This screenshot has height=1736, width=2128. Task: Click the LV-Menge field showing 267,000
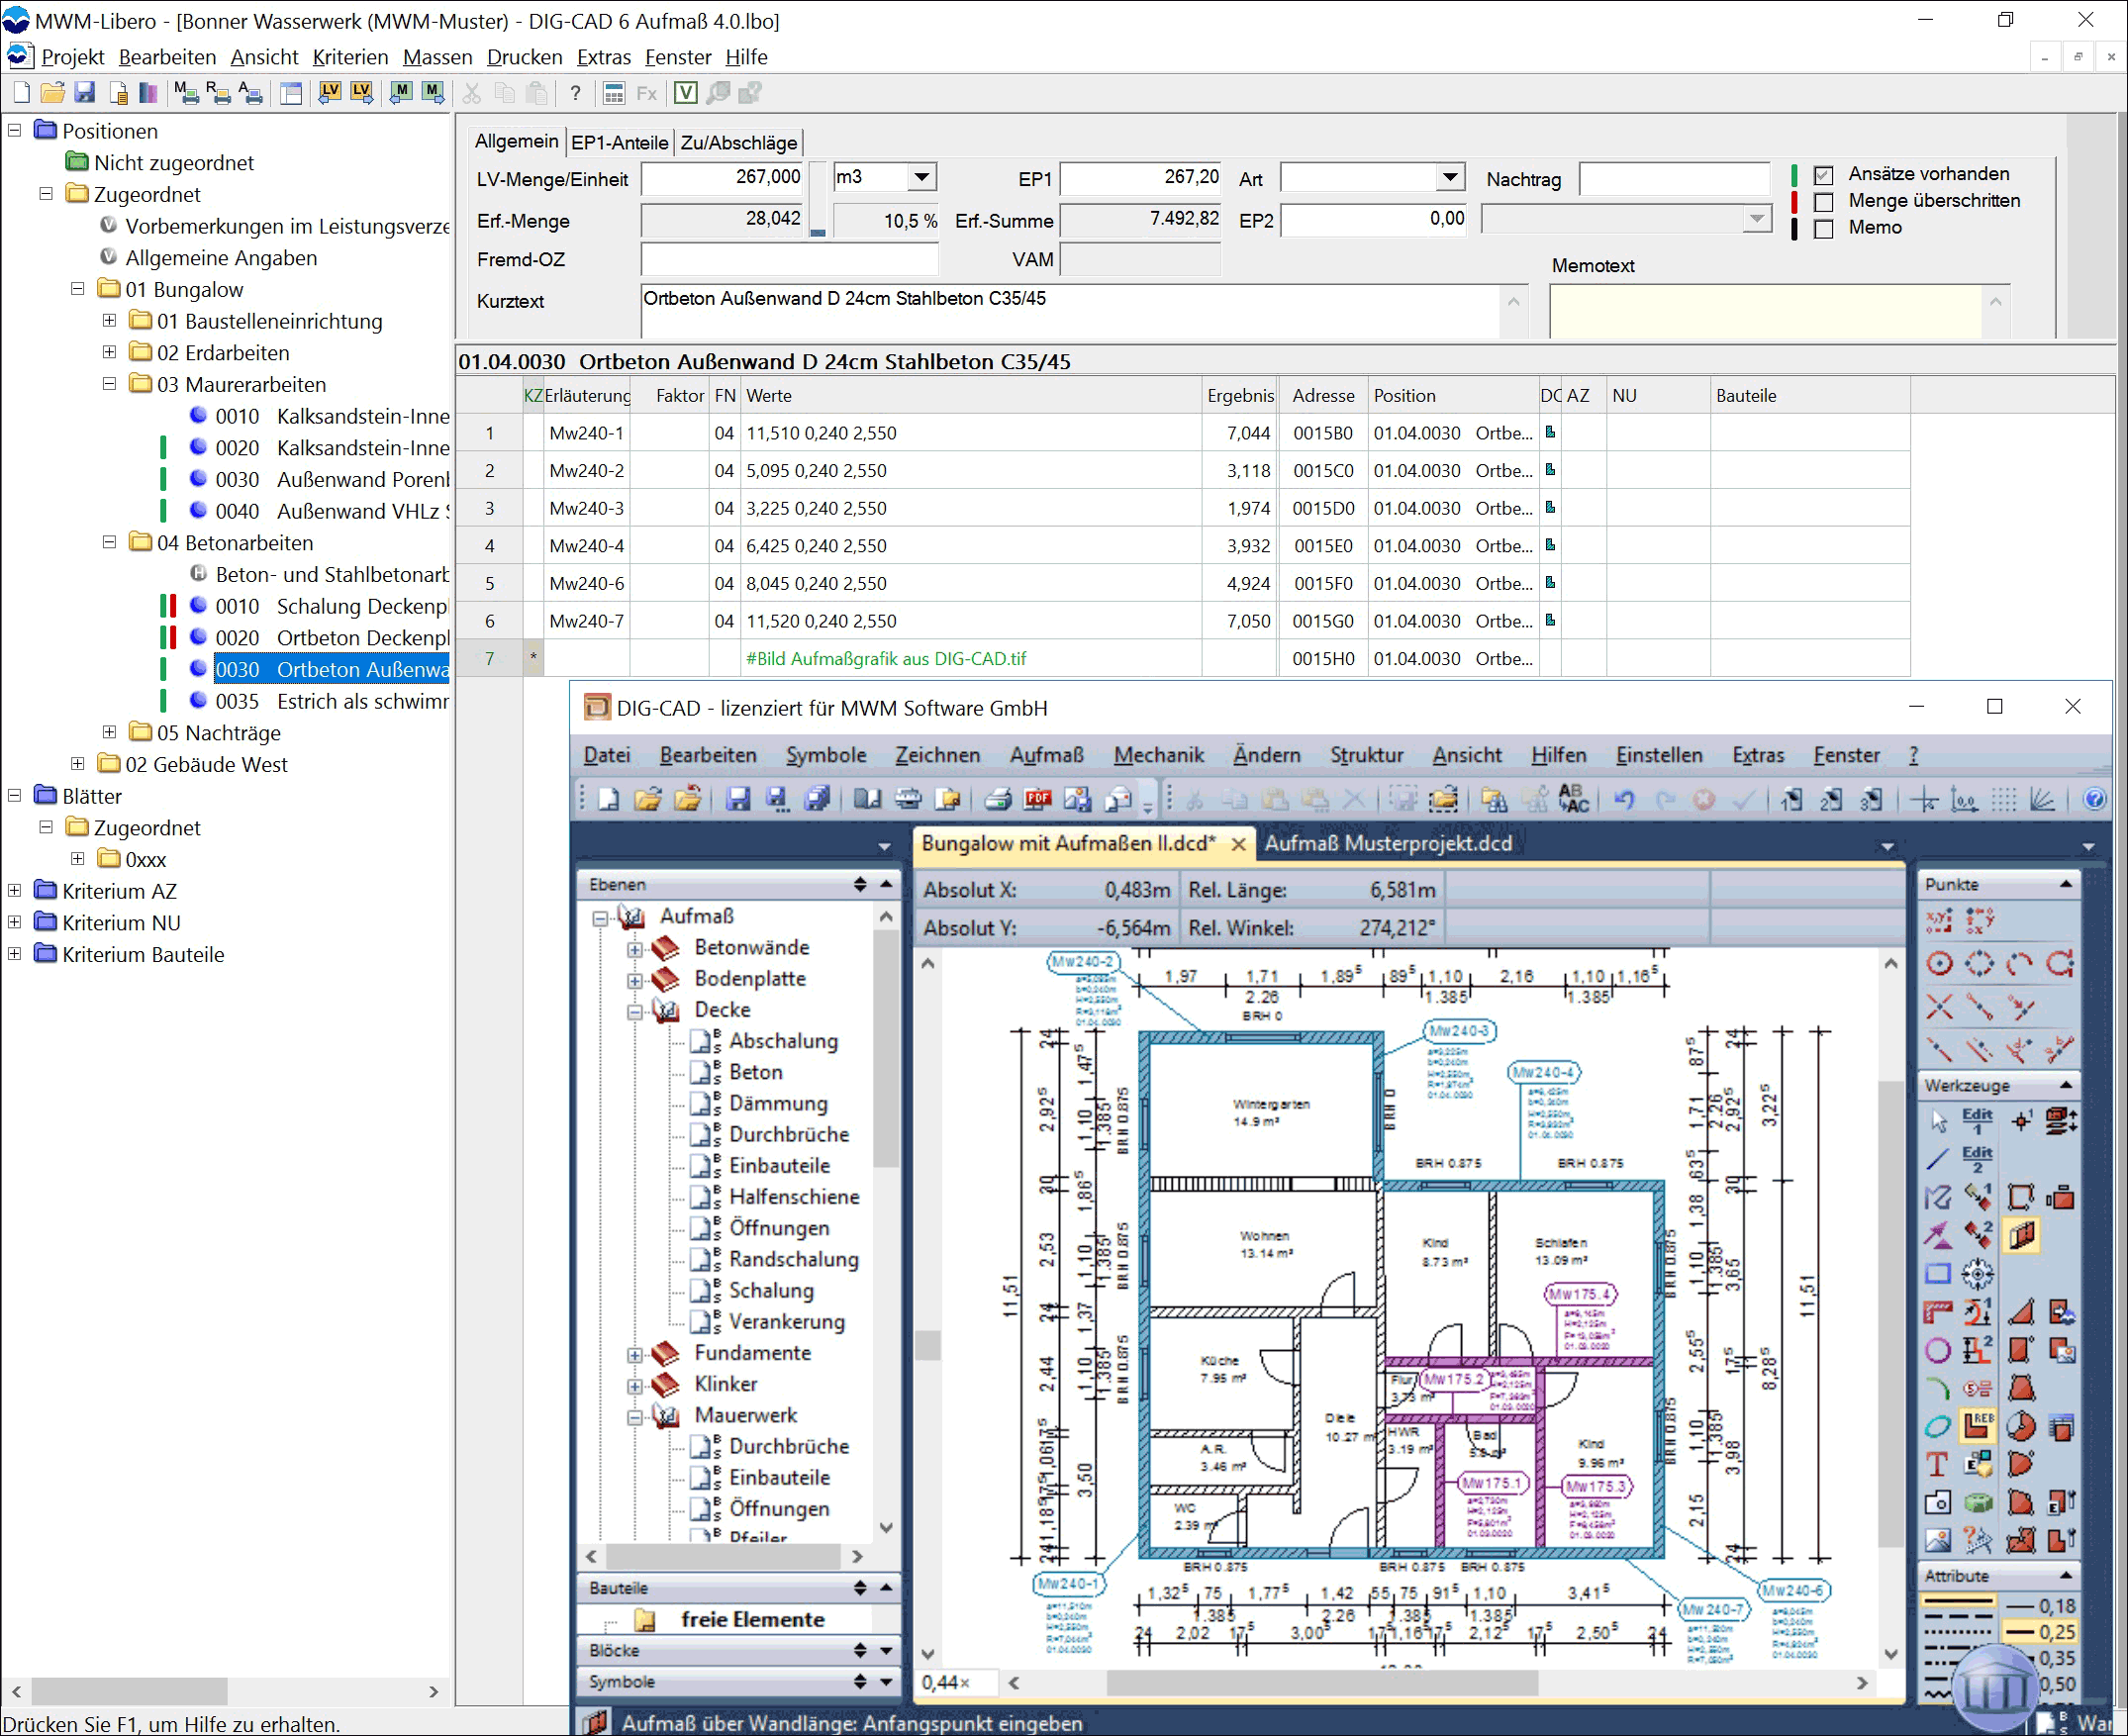pos(723,178)
